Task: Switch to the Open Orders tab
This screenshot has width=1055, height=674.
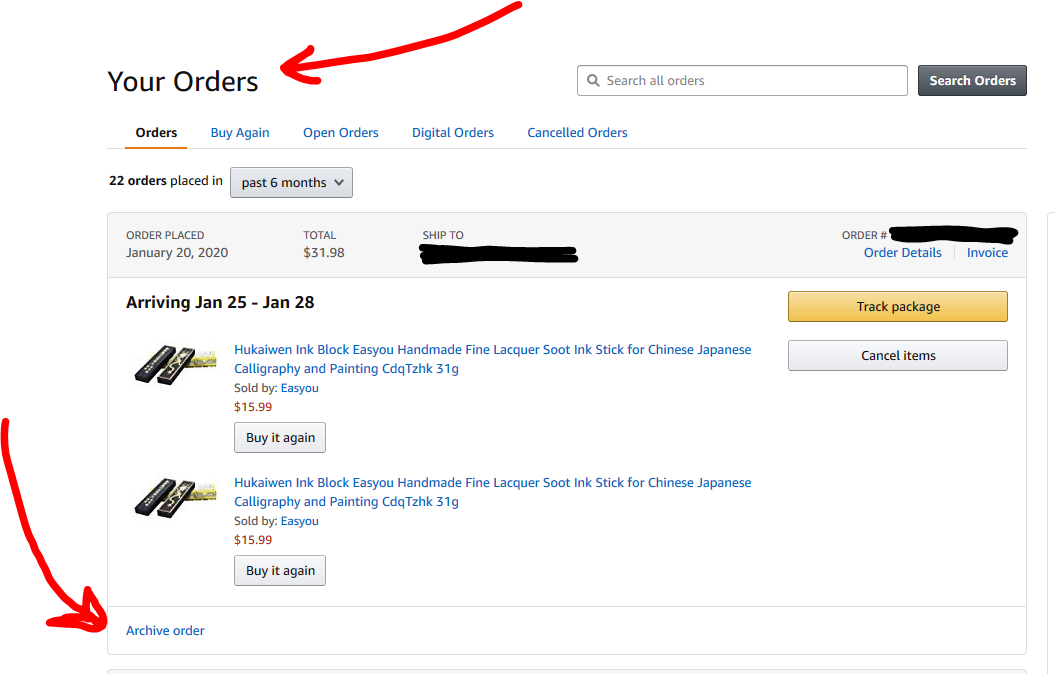Action: pos(341,133)
